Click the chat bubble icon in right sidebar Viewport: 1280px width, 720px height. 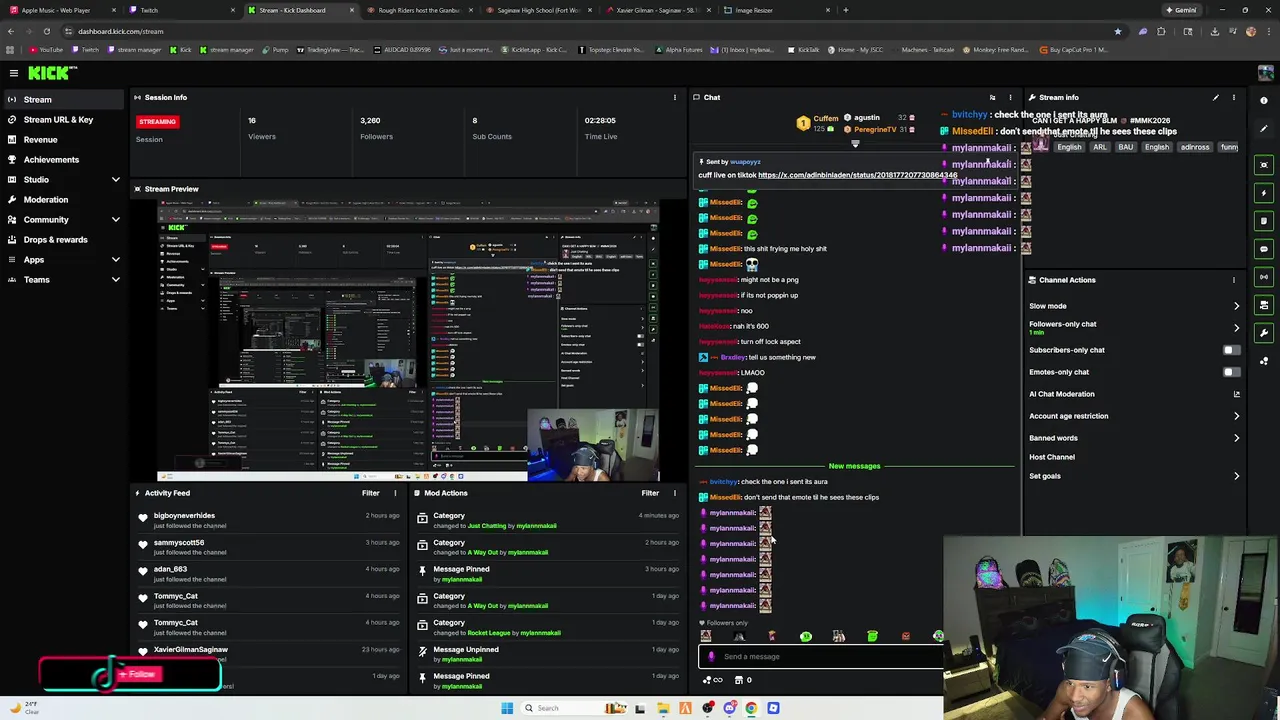tap(1264, 249)
